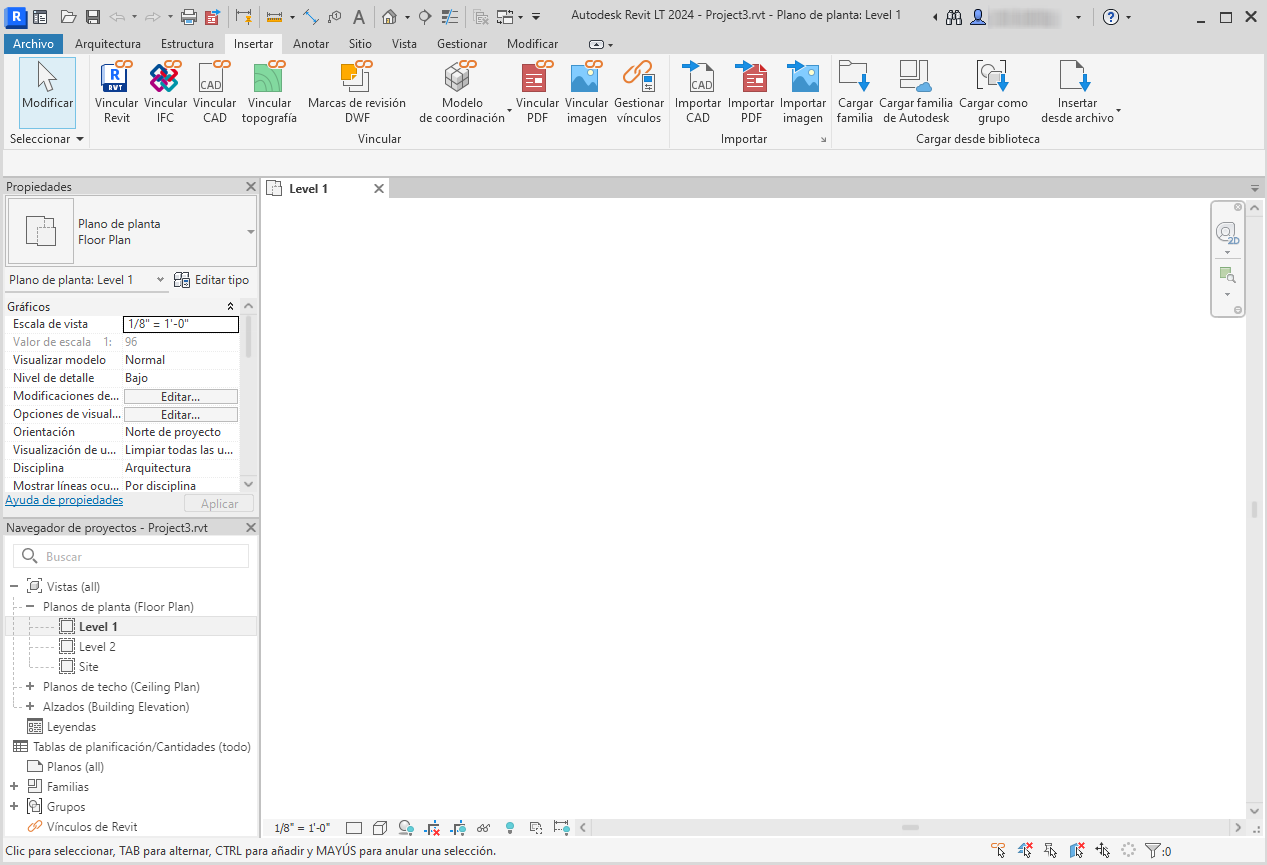Click Editar button for Modificaciones de visibilidad
The image size is (1267, 865).
[181, 397]
